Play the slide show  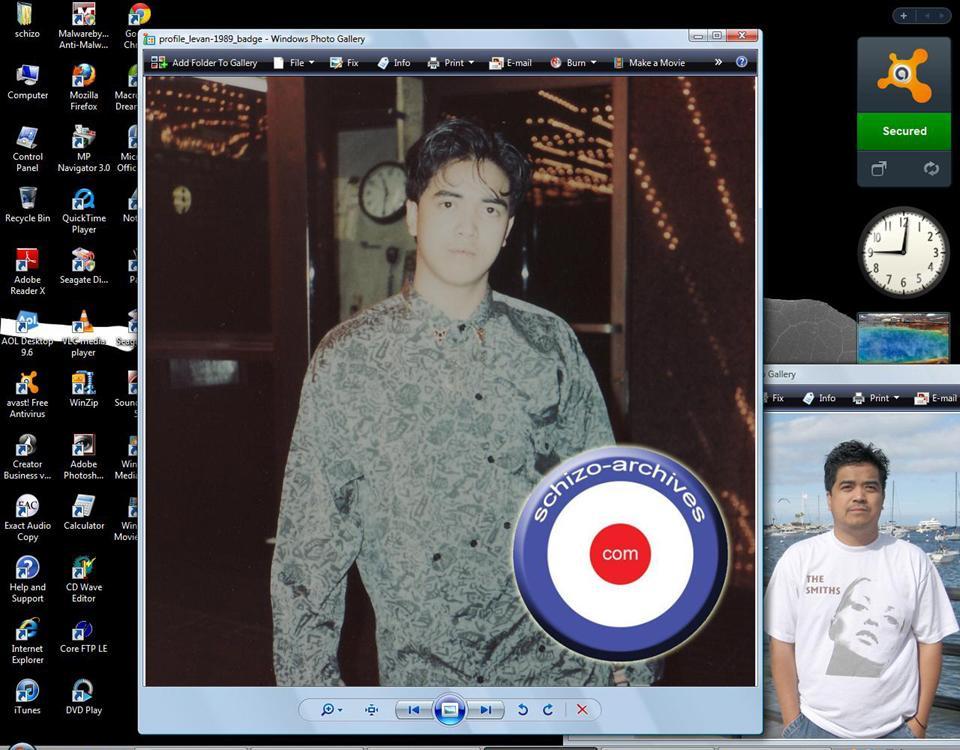(x=449, y=710)
